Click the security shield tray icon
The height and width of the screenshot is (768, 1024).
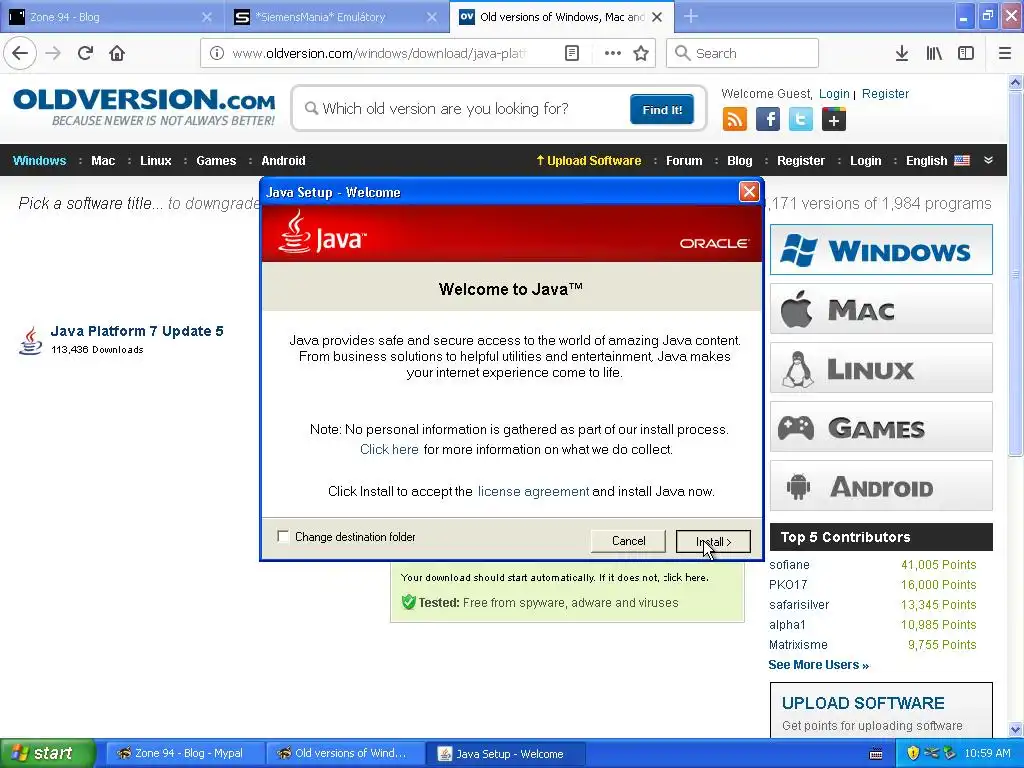coord(913,753)
